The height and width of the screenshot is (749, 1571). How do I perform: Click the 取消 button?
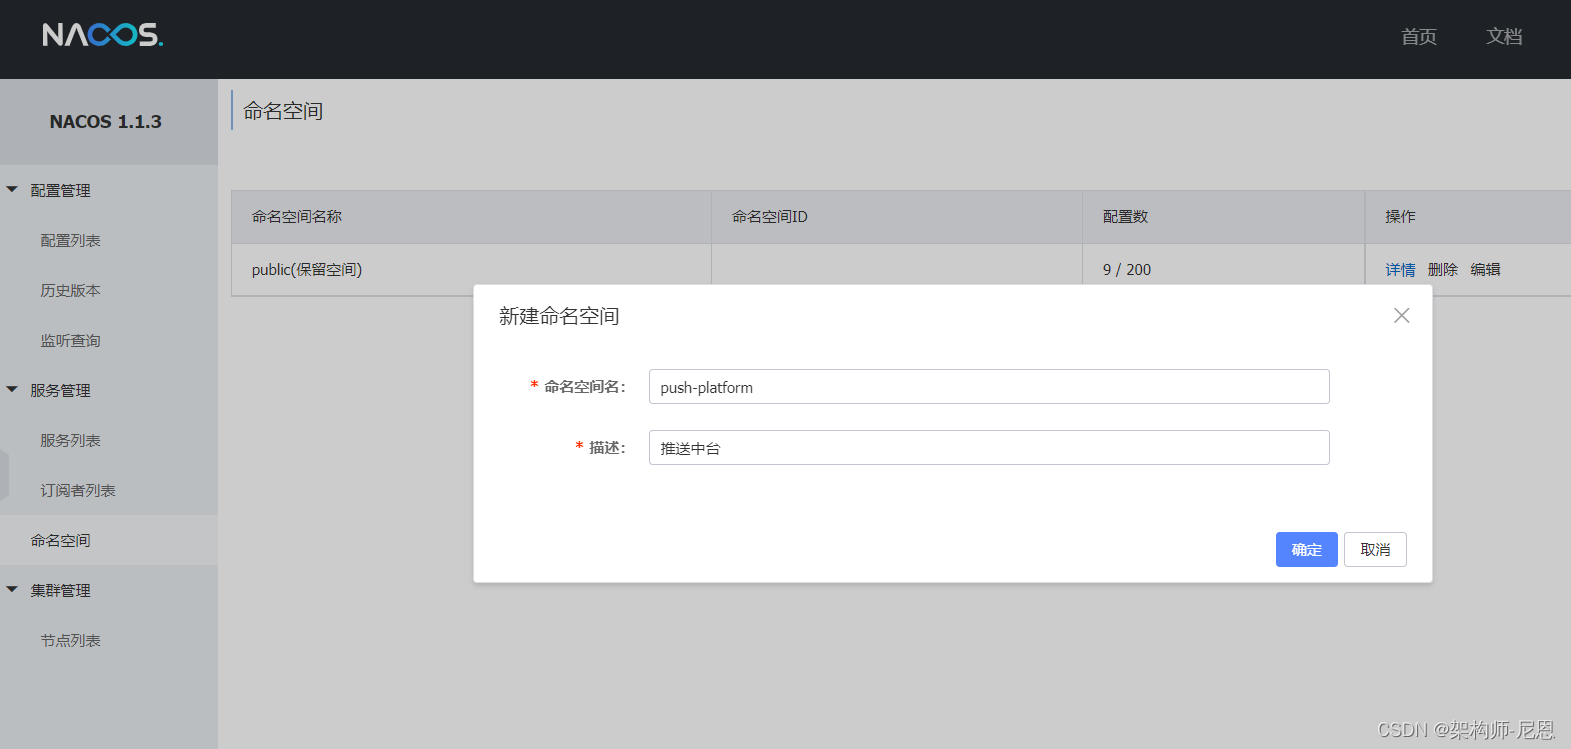click(x=1375, y=549)
